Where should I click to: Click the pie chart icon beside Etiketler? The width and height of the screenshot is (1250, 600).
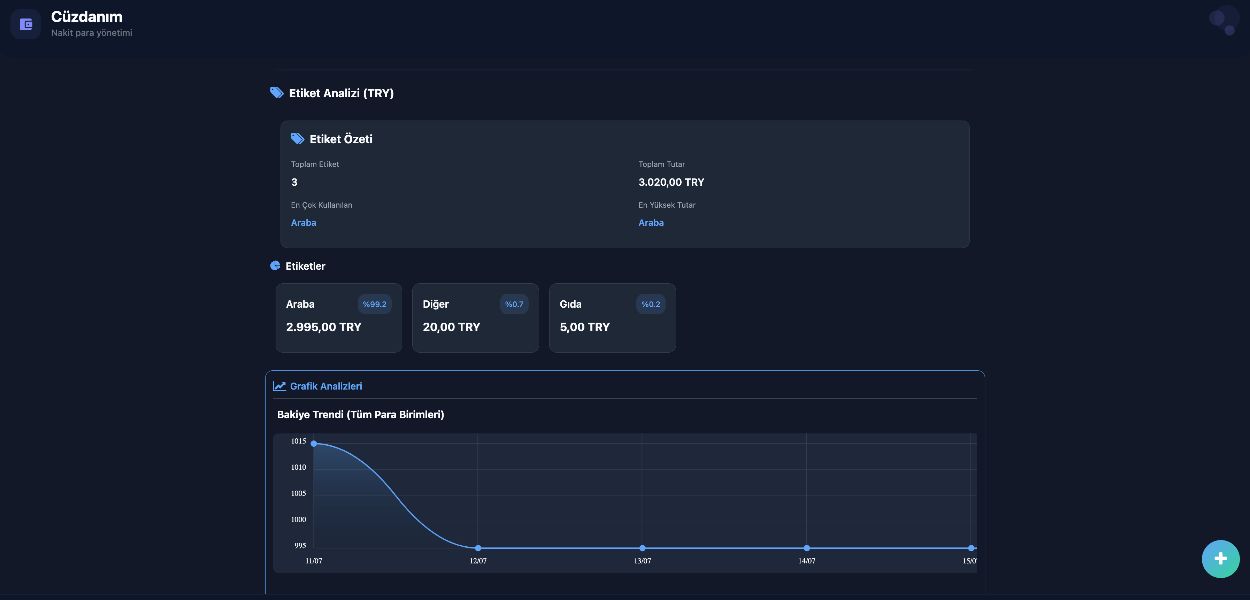276,266
